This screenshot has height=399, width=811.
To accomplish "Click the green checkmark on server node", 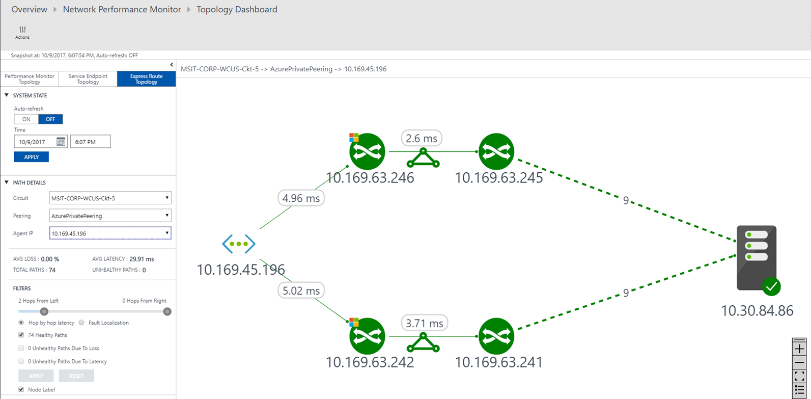I will coord(771,286).
